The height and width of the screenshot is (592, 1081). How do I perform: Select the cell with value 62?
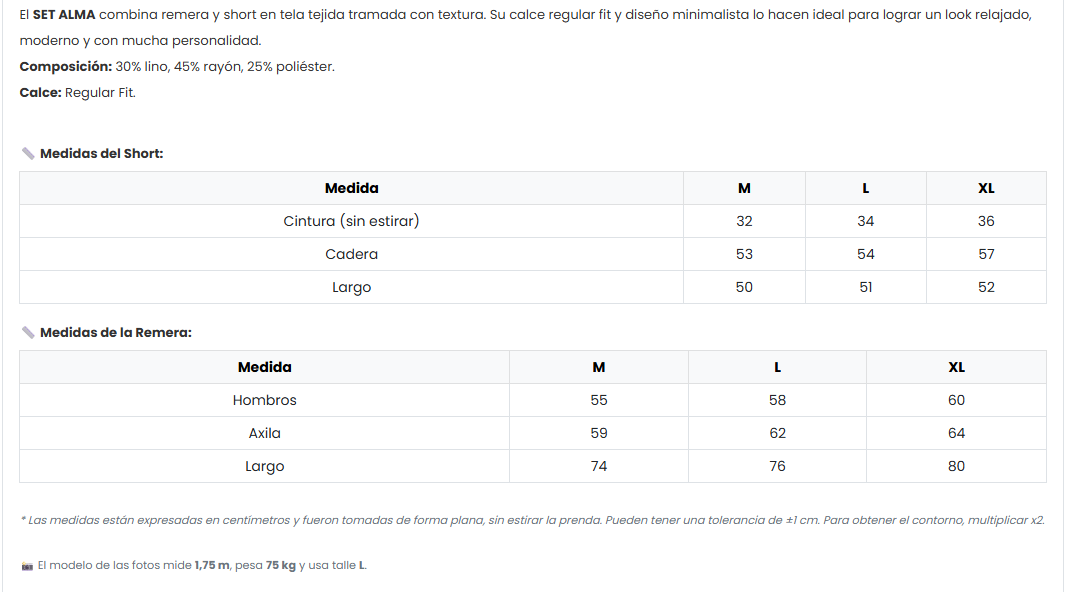pos(778,433)
